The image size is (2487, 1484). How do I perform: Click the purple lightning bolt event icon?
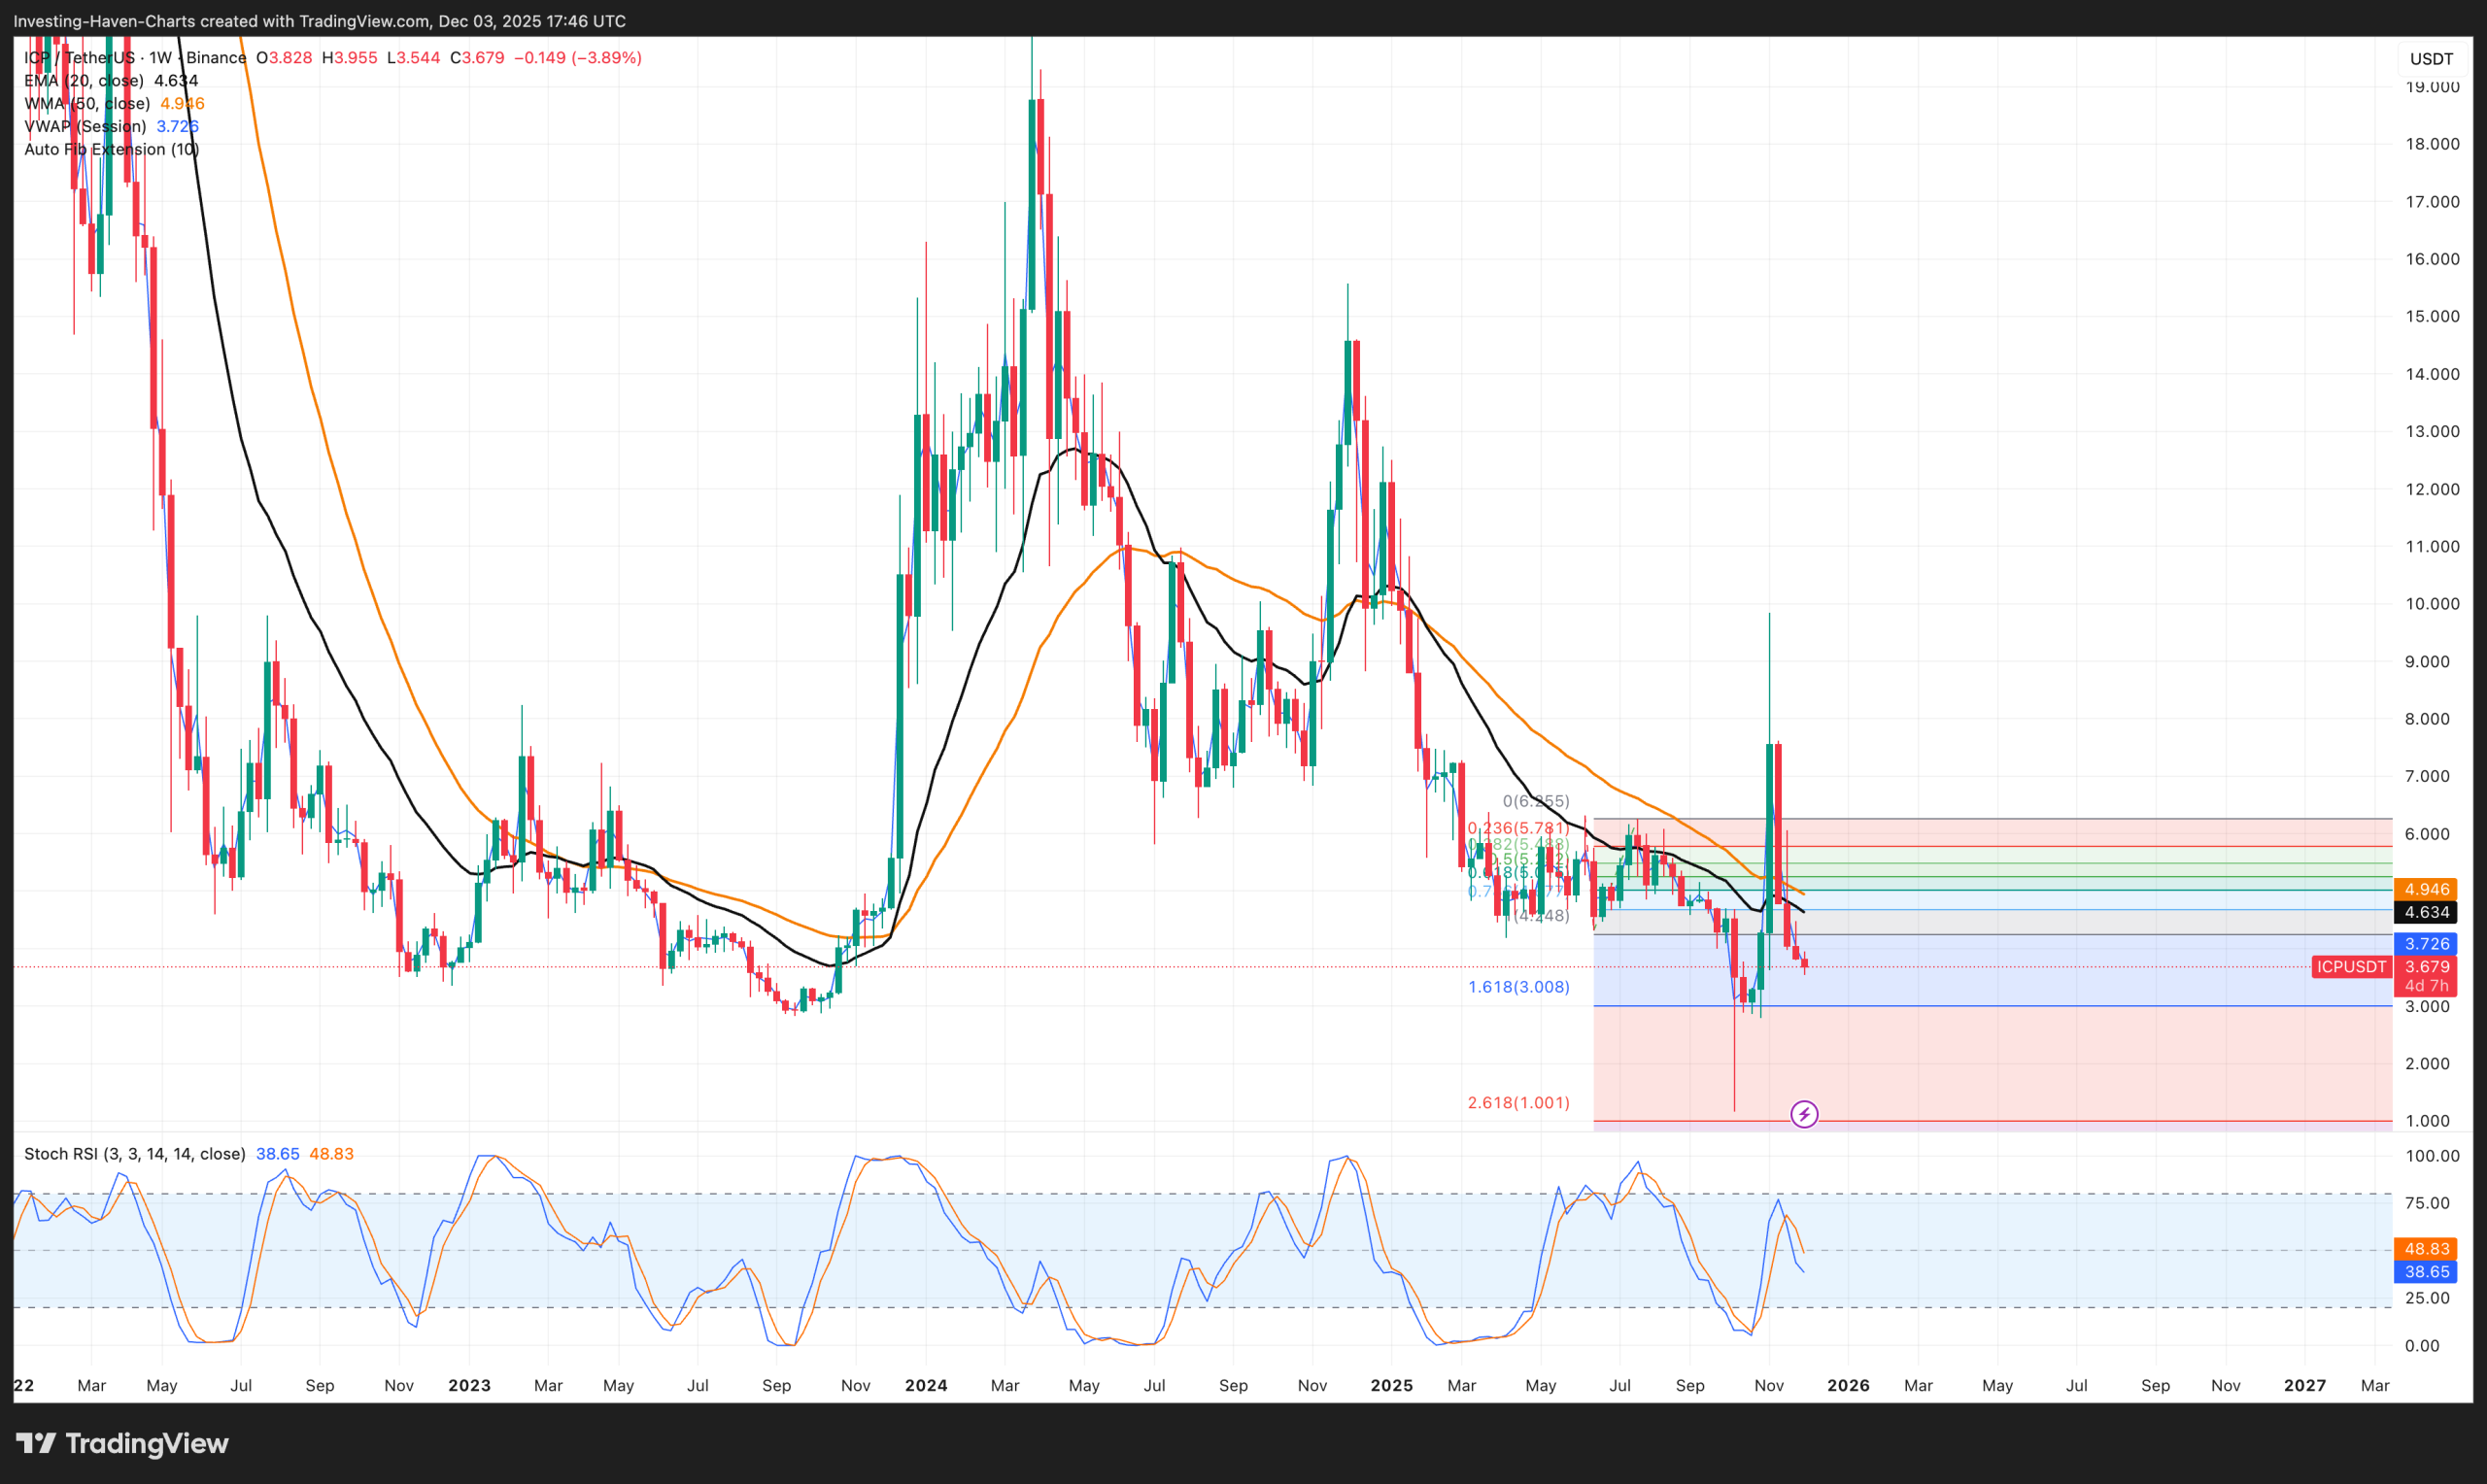click(1803, 1114)
